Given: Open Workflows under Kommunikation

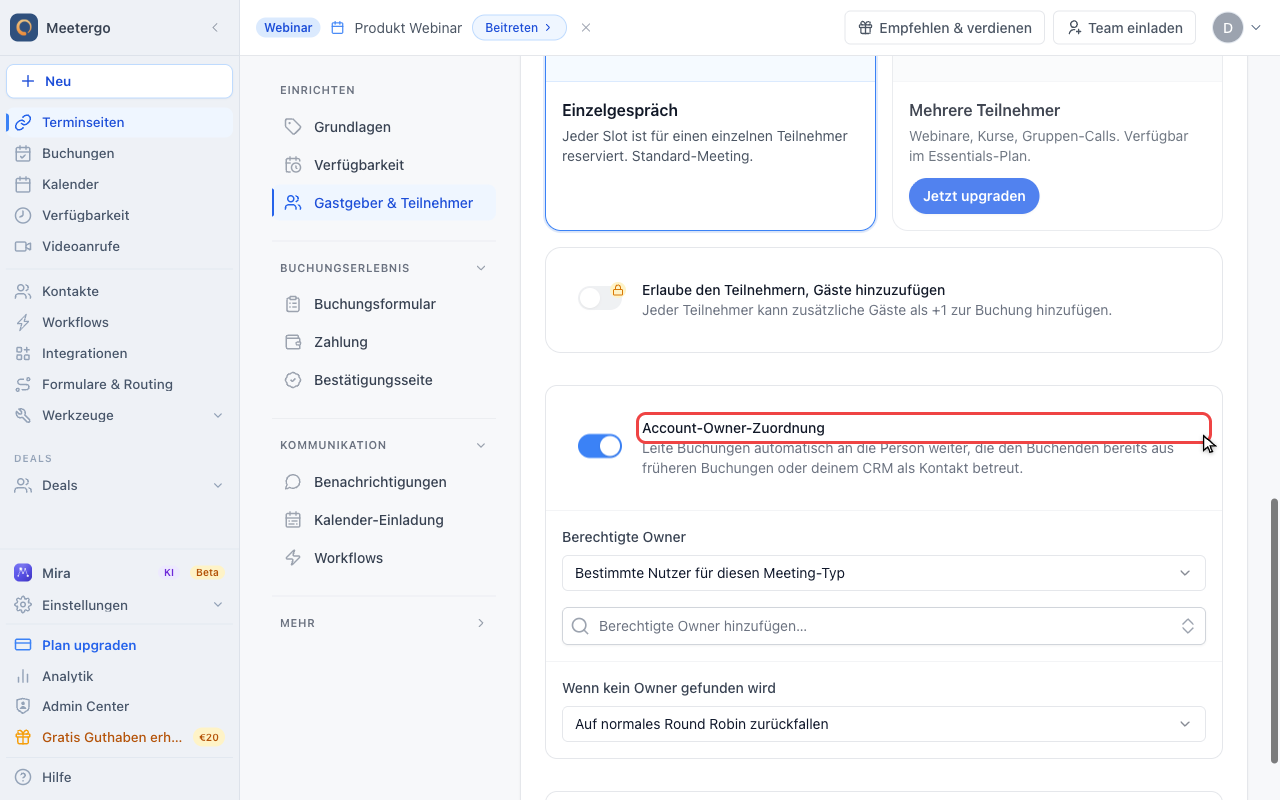Looking at the screenshot, I should coord(384,558).
